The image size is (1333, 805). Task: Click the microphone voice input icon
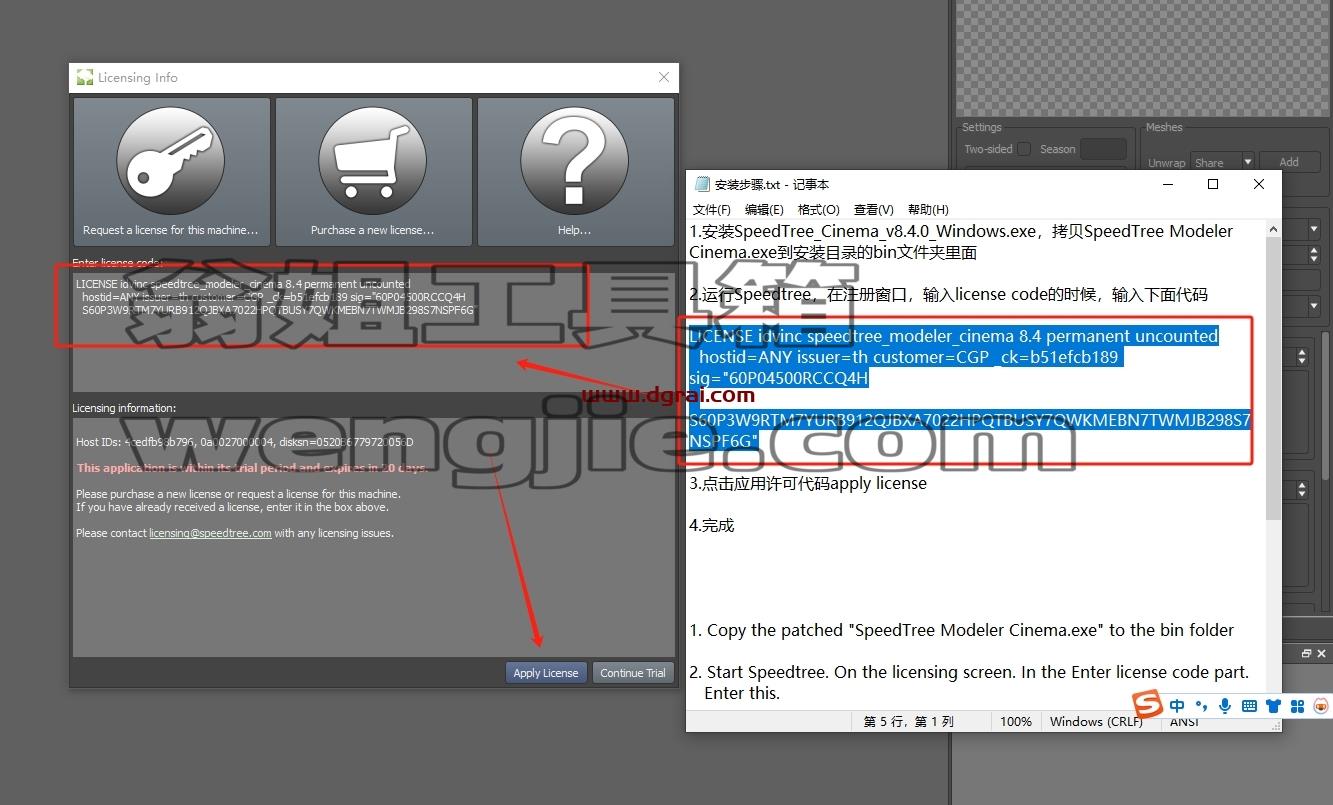point(1226,706)
